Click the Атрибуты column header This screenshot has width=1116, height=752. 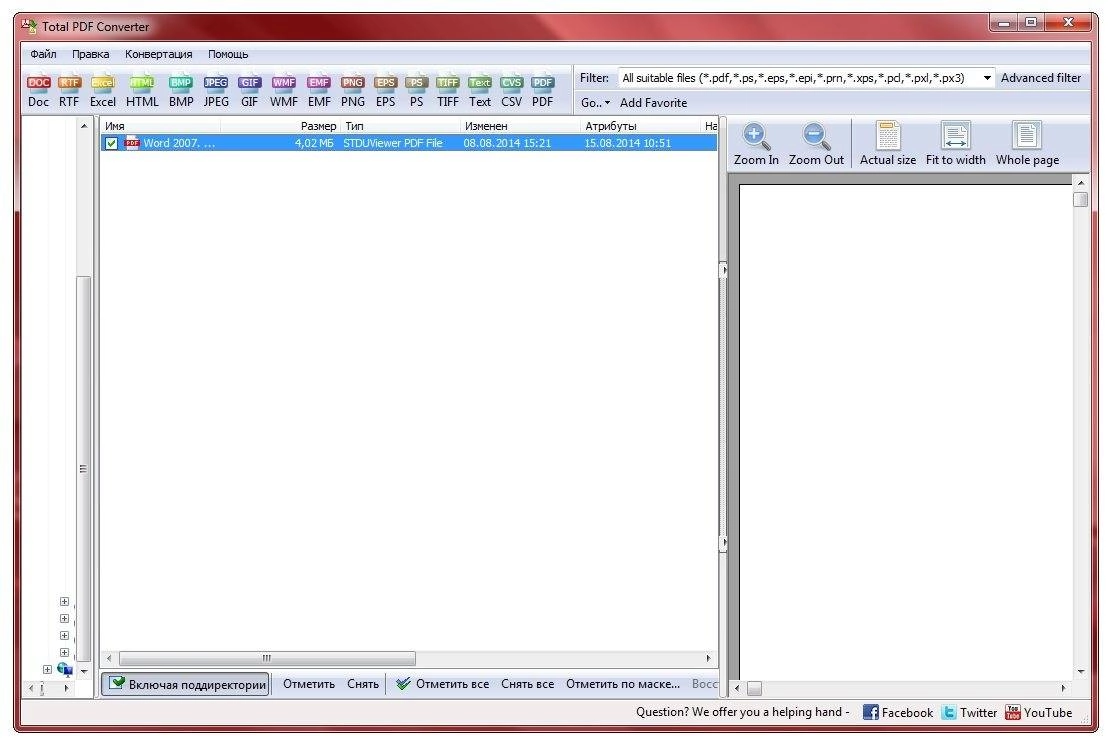[641, 126]
